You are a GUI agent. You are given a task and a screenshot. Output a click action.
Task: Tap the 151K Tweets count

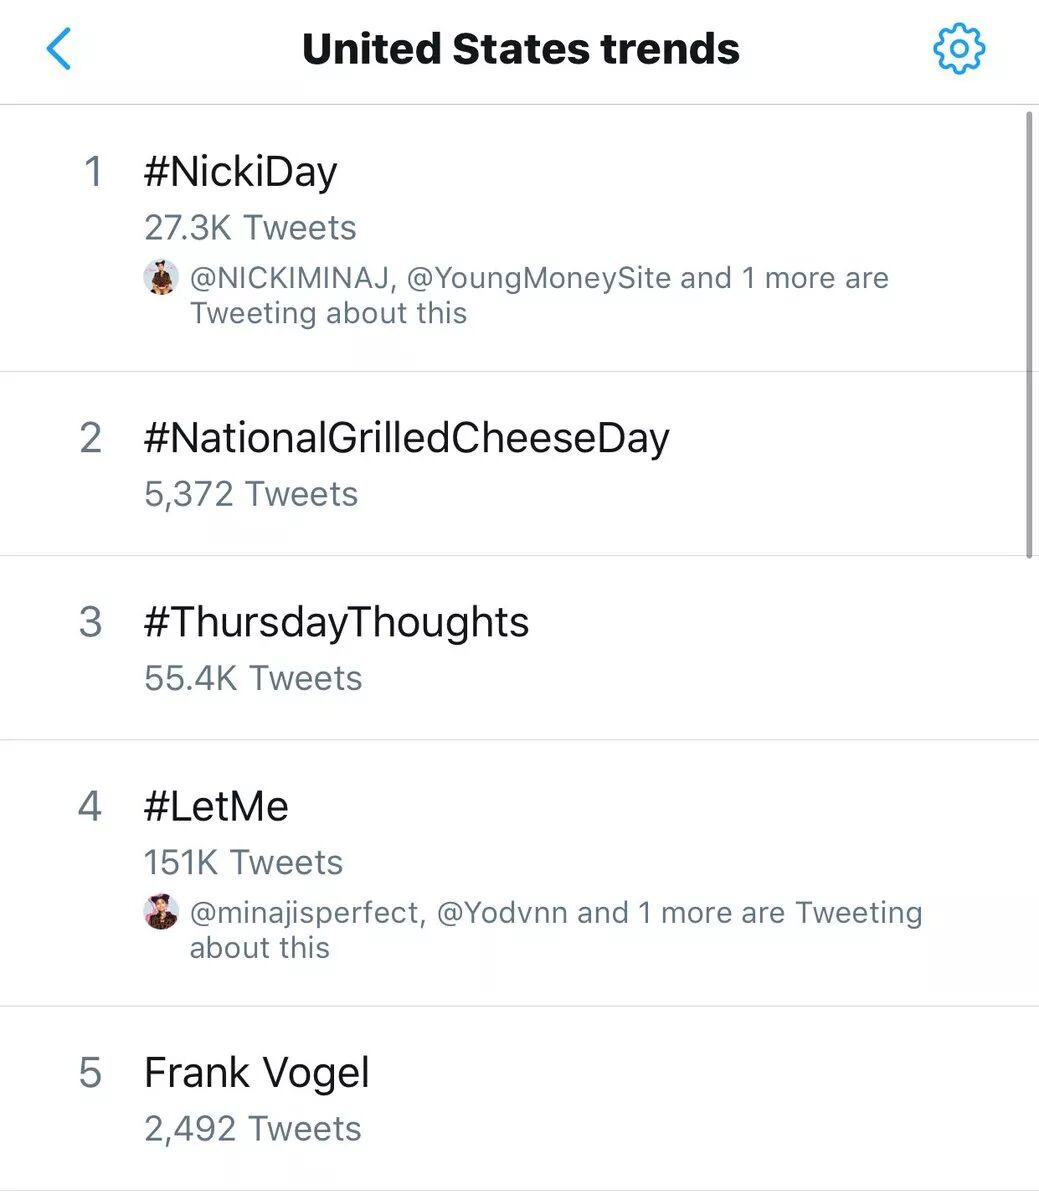point(243,862)
